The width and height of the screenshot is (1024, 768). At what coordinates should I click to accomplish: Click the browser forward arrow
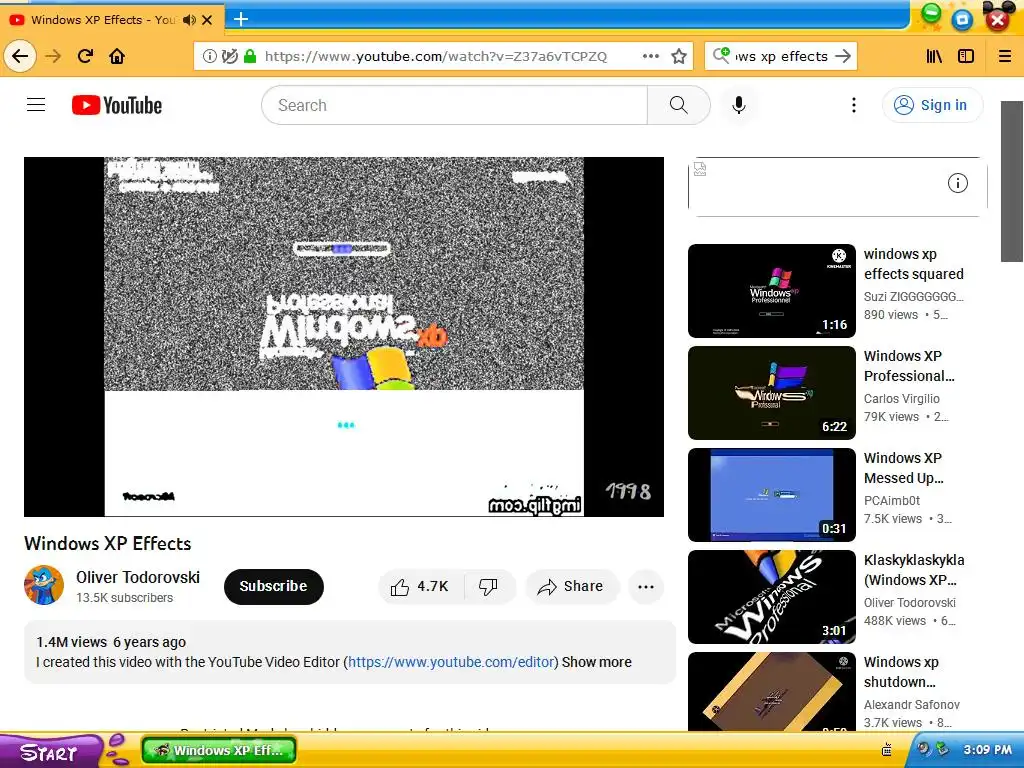(53, 56)
